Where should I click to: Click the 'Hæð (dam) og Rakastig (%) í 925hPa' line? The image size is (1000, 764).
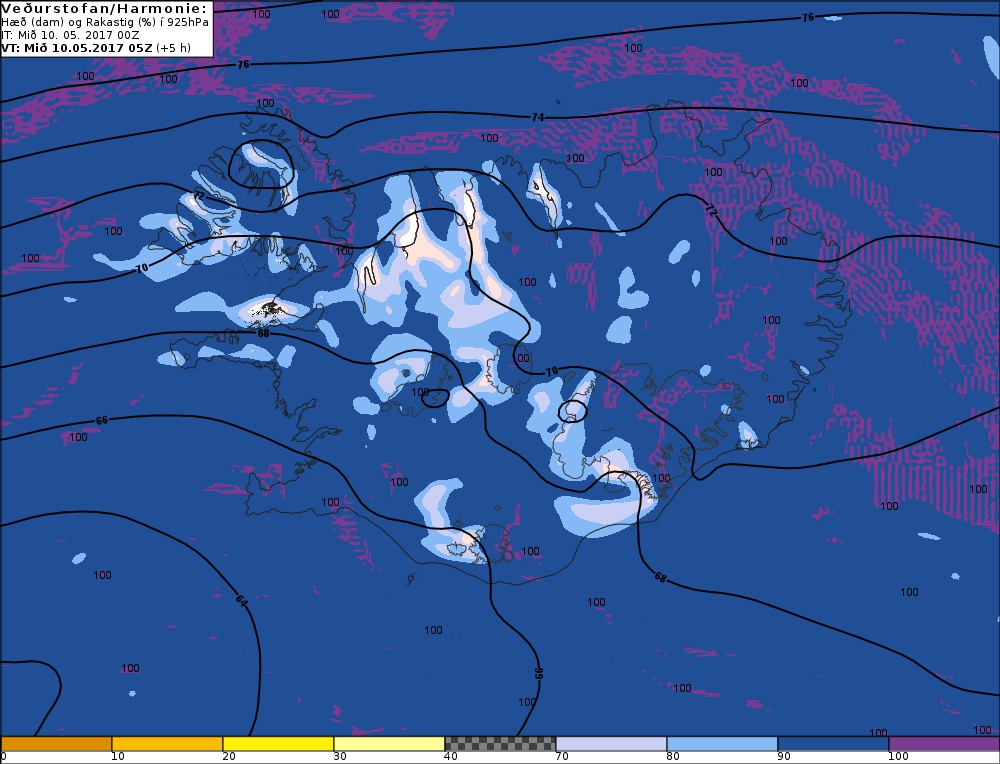(x=105, y=22)
